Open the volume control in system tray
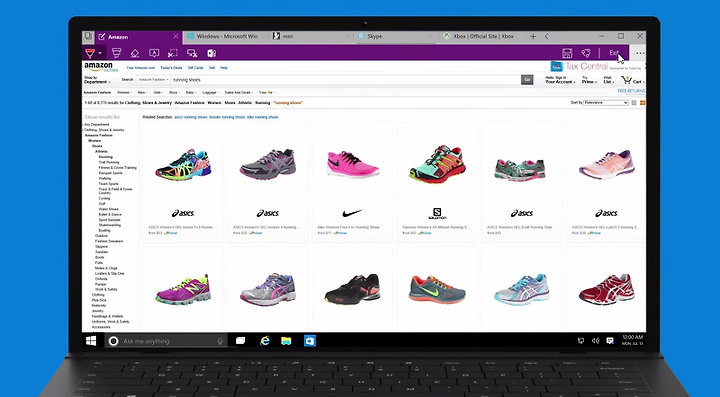Image resolution: width=720 pixels, height=397 pixels. 596,341
